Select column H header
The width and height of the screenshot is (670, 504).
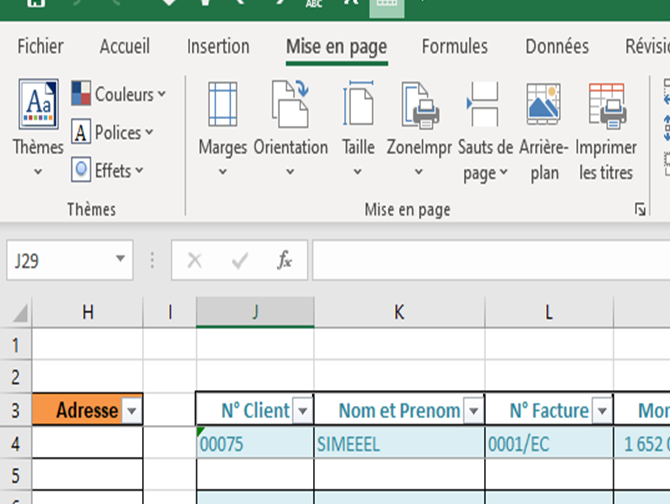[x=88, y=312]
